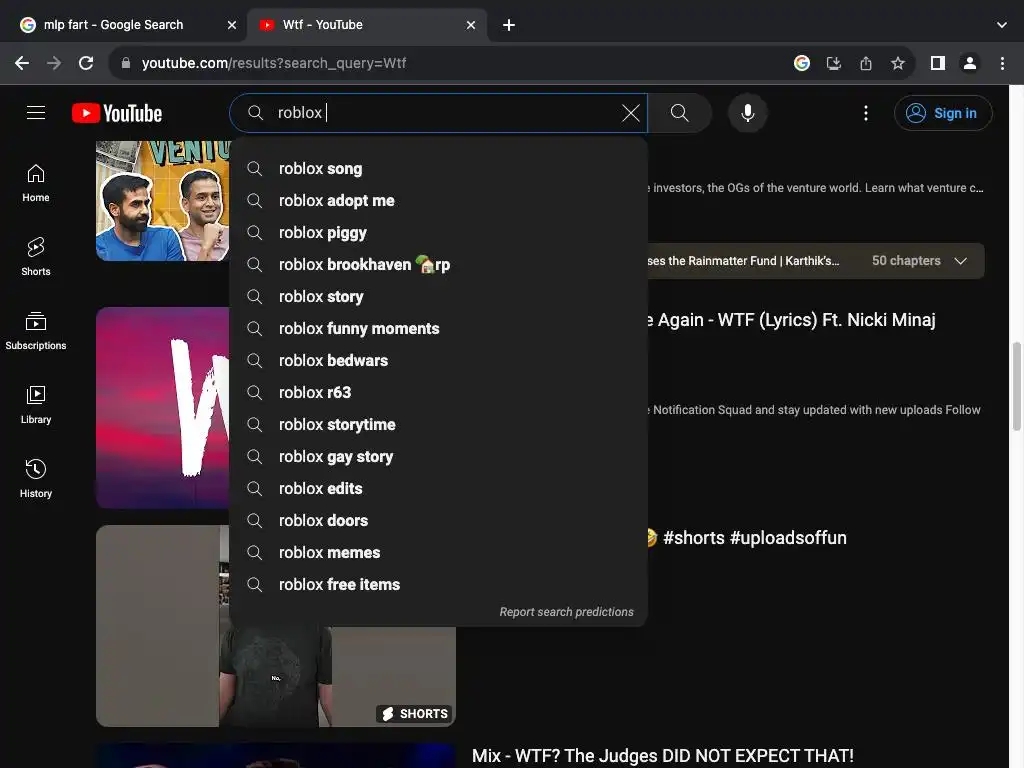1024x768 pixels.
Task: Click the browser forward arrow
Action: 54,63
